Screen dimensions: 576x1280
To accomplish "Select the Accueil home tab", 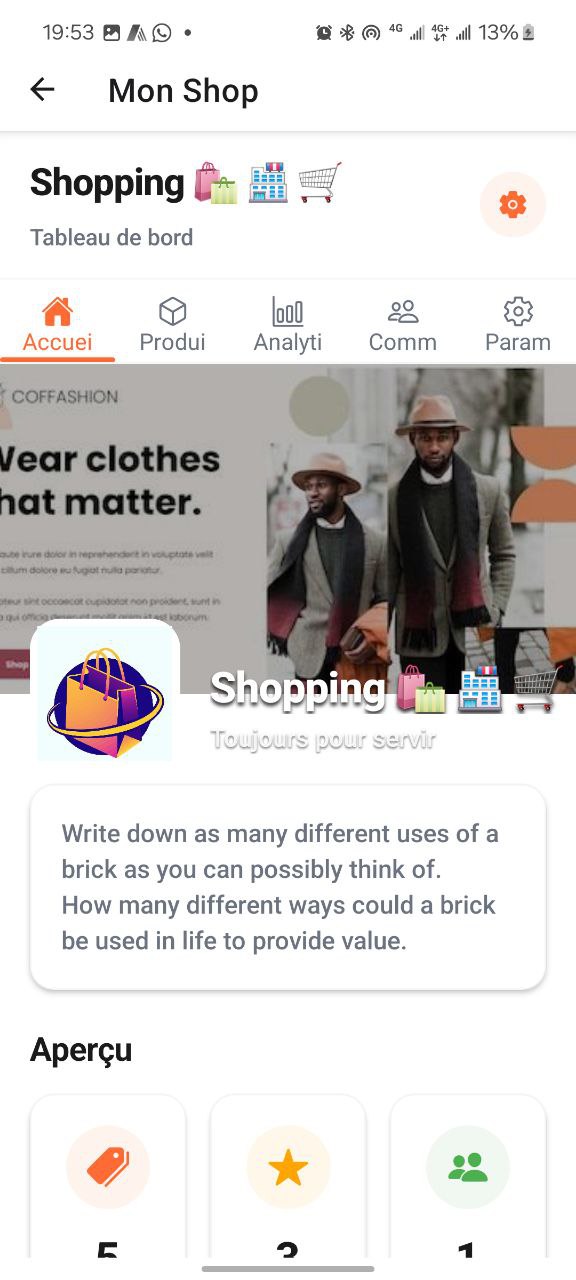I will pos(58,325).
